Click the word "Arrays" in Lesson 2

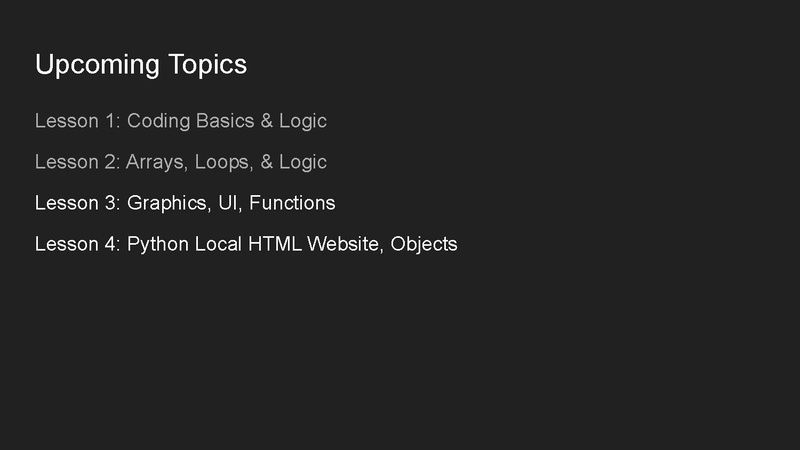click(x=156, y=162)
